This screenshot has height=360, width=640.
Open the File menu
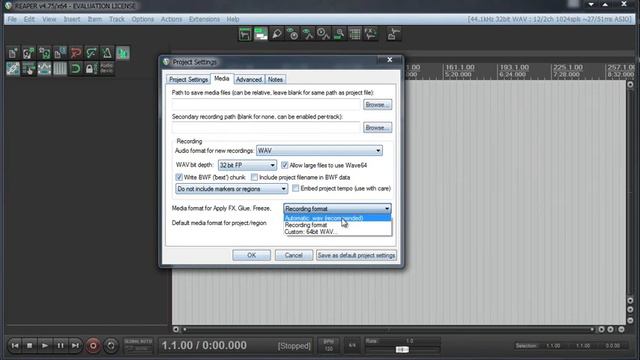coord(12,19)
